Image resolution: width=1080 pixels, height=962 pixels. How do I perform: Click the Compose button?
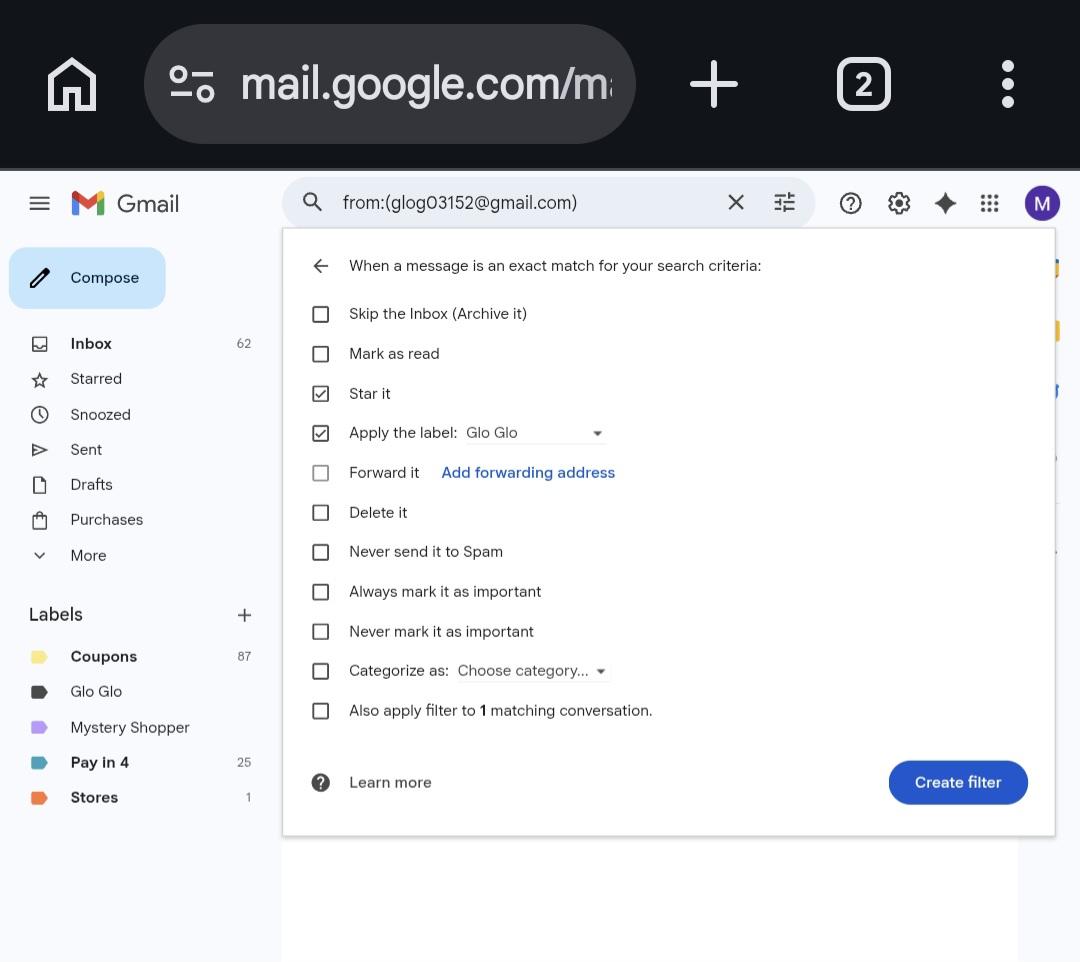pos(87,278)
